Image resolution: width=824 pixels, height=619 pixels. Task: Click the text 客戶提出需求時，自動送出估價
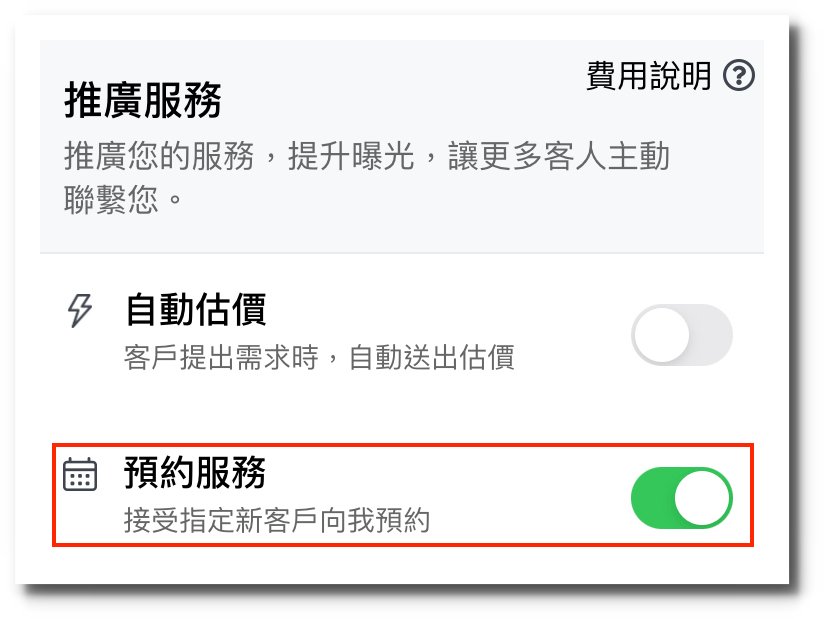pos(319,357)
